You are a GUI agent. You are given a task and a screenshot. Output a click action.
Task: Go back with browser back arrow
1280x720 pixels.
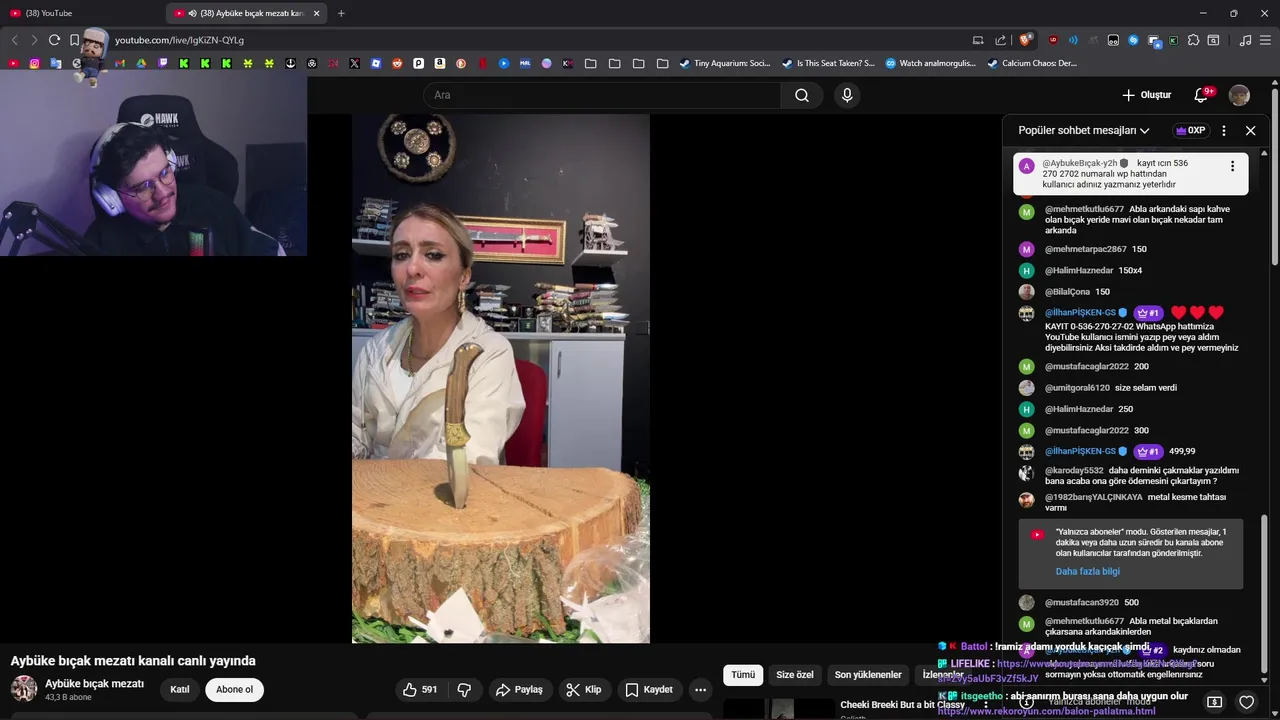(14, 40)
